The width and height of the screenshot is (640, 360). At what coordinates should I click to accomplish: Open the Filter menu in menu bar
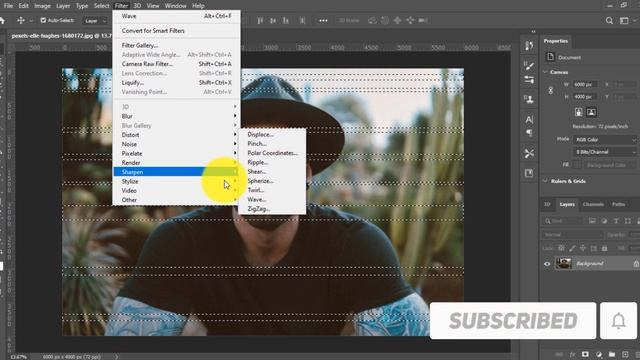click(121, 6)
